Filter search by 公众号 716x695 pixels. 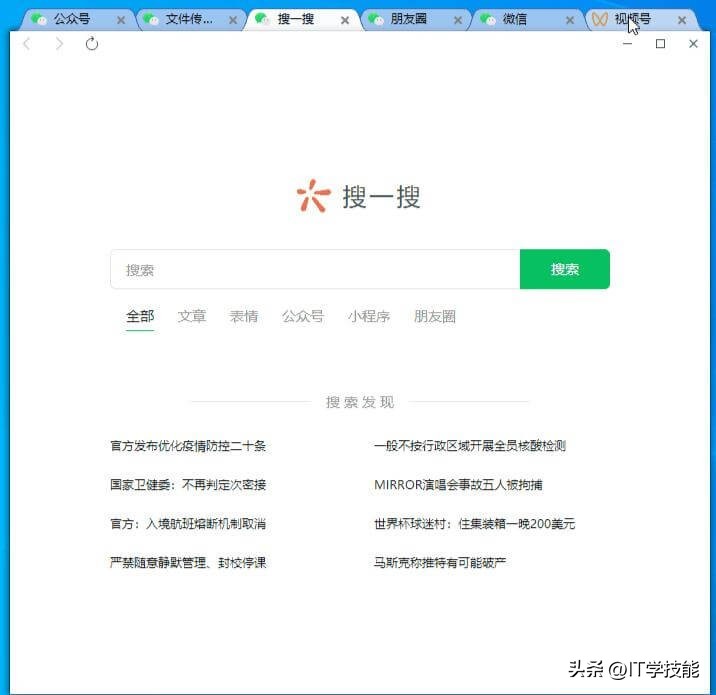(x=303, y=316)
